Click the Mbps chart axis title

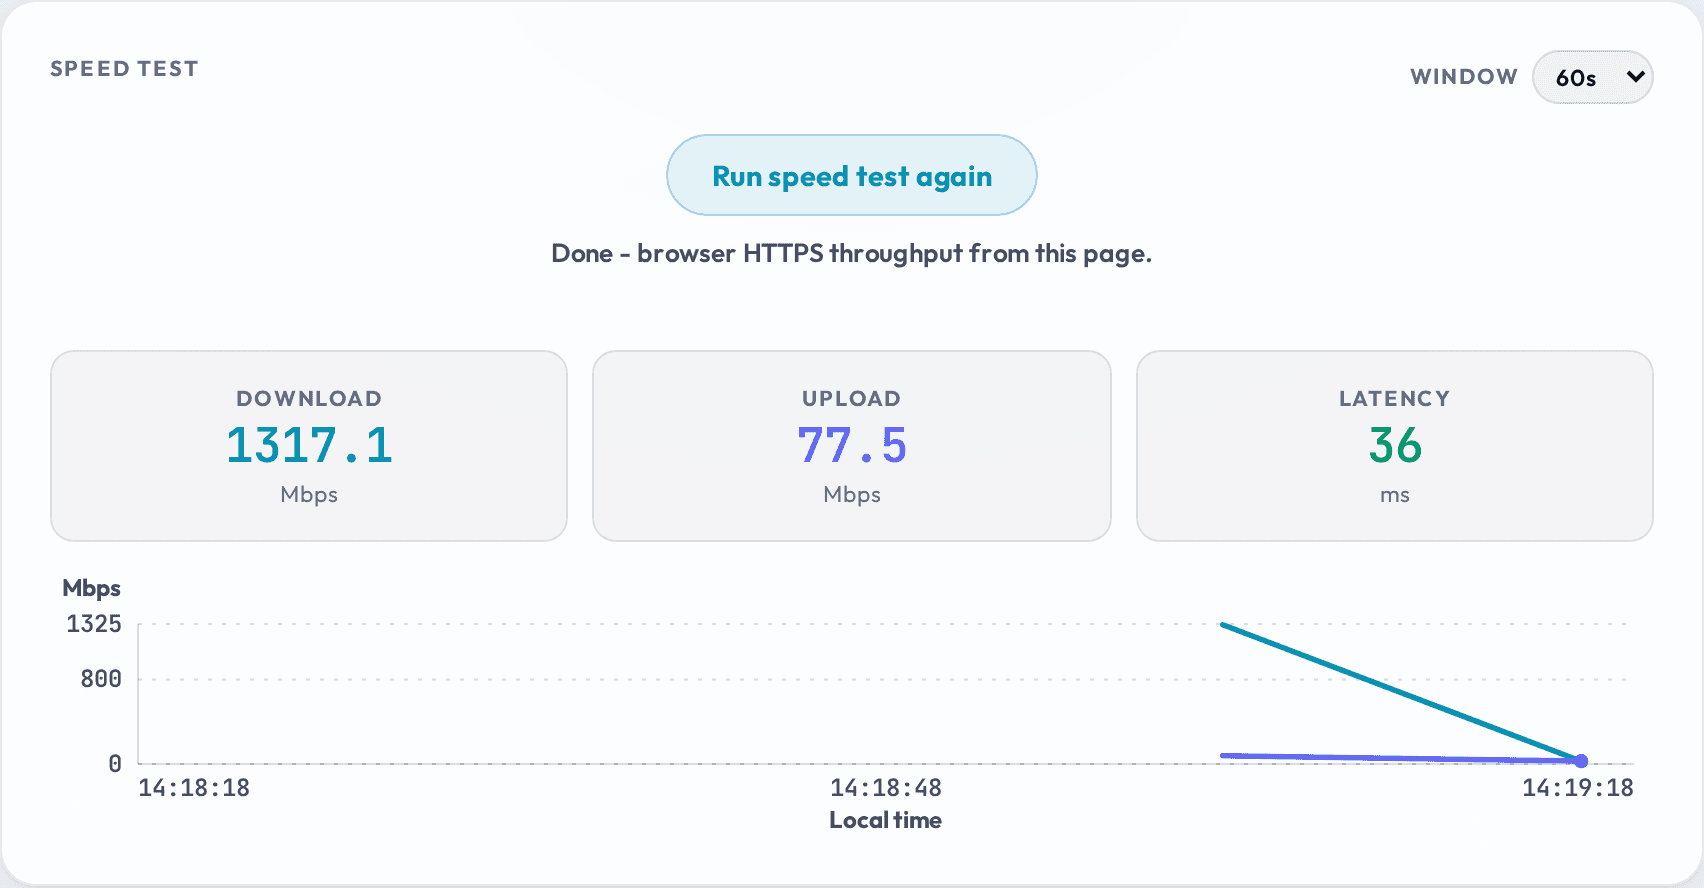[91, 588]
